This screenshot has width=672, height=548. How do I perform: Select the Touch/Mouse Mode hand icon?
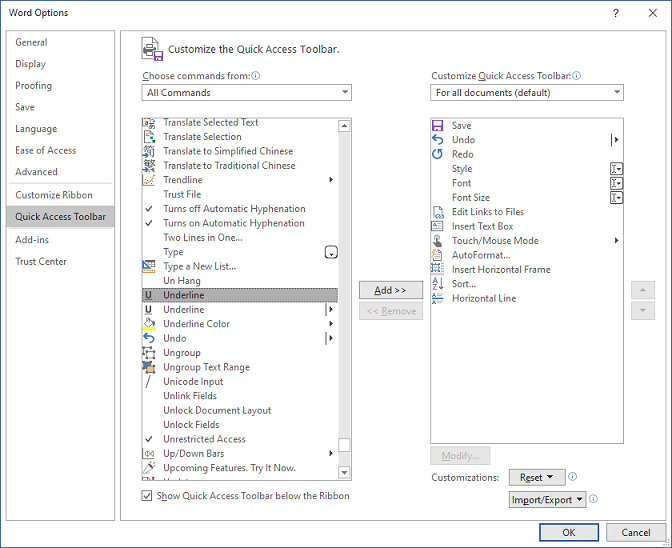pyautogui.click(x=437, y=241)
